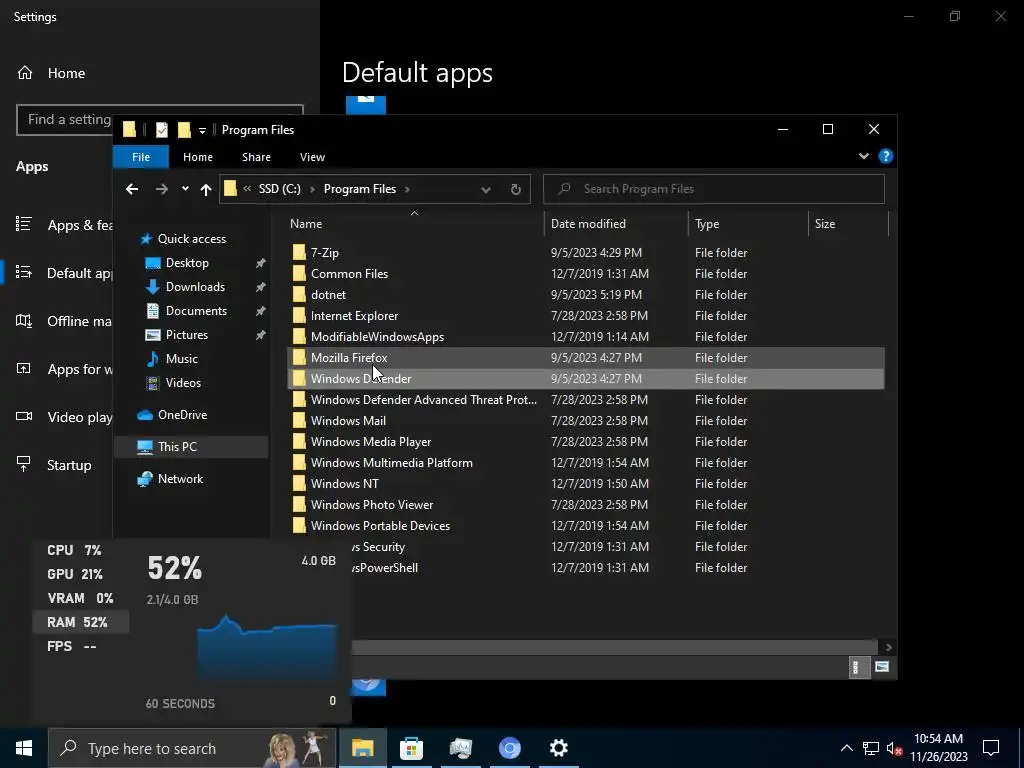Click the muted volume tray icon
The image size is (1024, 768).
pos(894,748)
